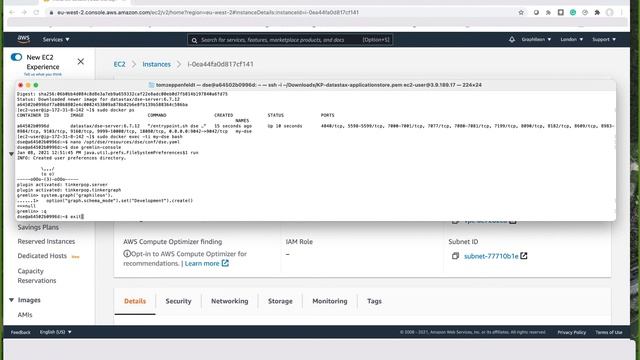640x360 pixels.
Task: Open the Support dropdown menu
Action: pyautogui.click(x=604, y=40)
